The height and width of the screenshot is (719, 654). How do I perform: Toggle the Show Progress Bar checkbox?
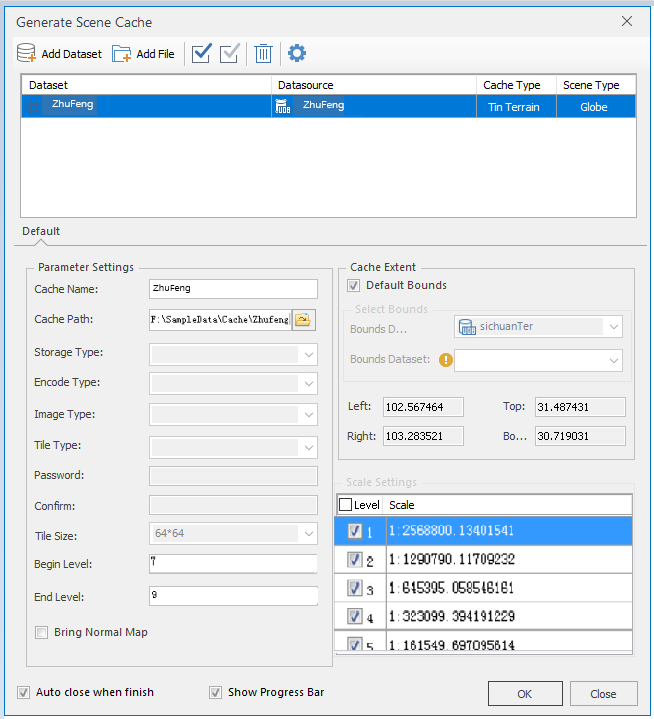[216, 692]
